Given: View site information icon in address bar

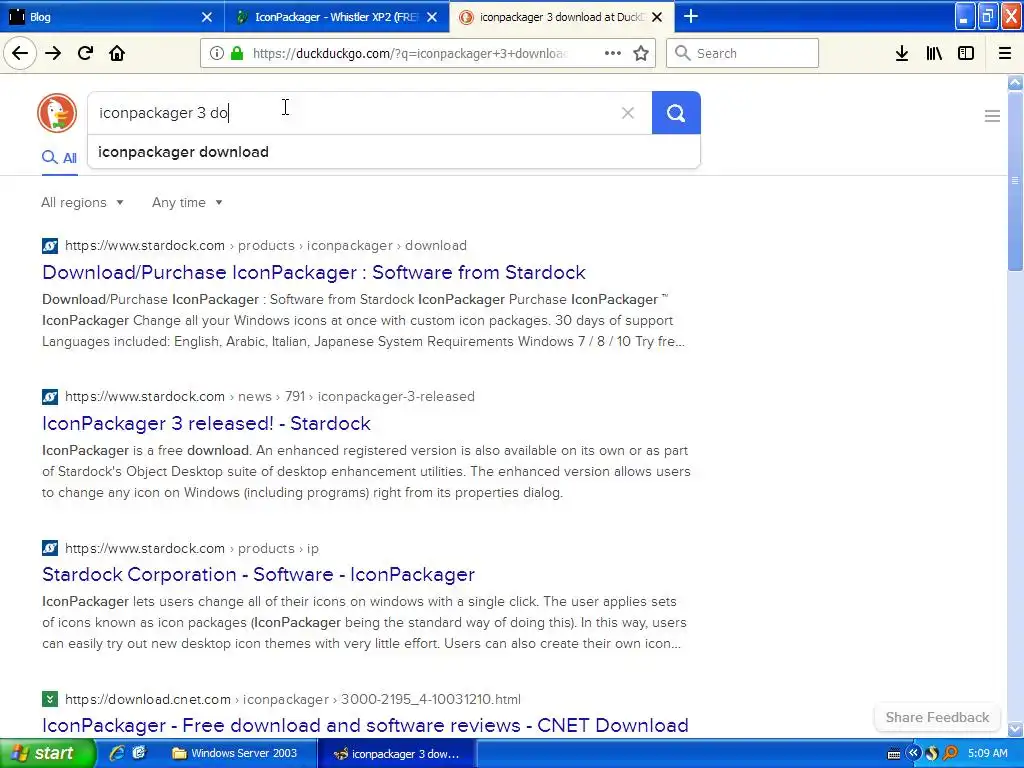Looking at the screenshot, I should click(x=216, y=54).
